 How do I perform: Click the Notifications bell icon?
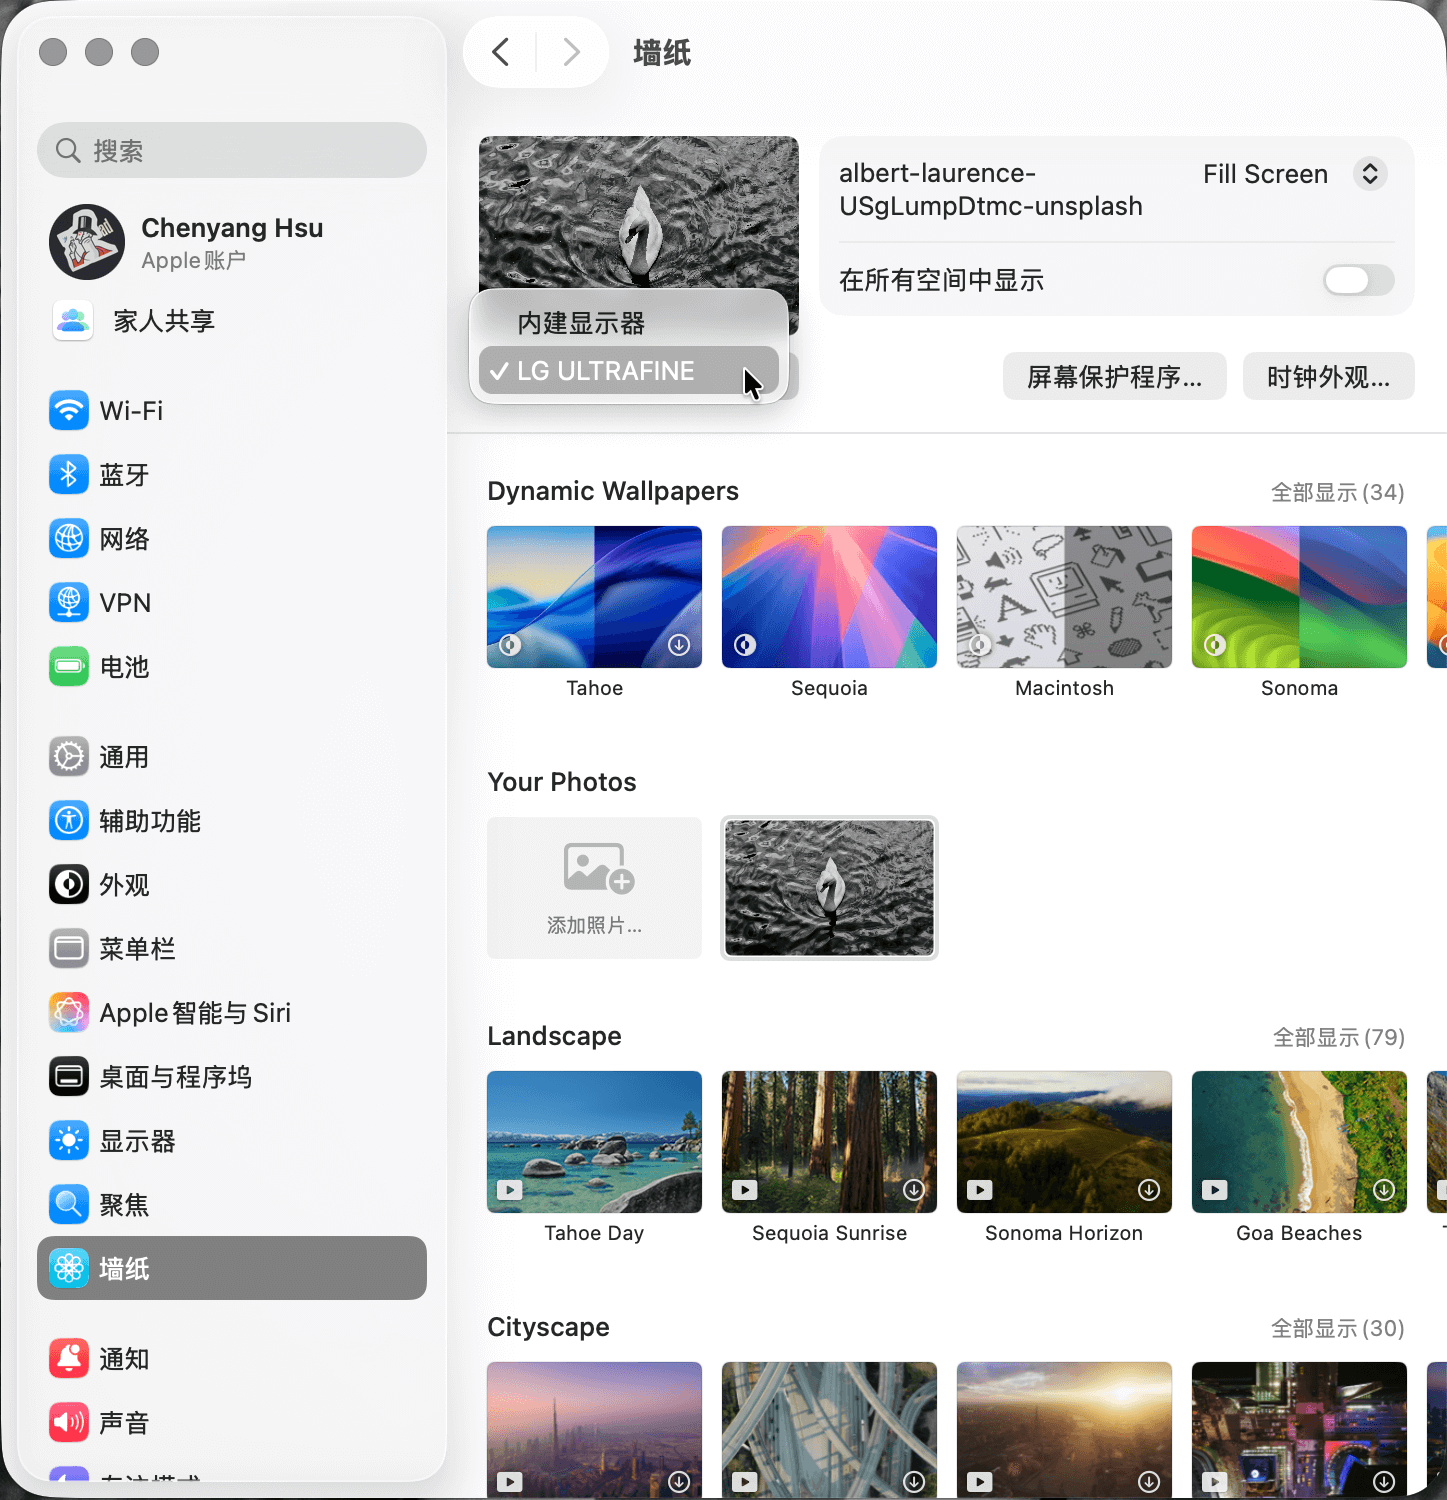pyautogui.click(x=69, y=1359)
